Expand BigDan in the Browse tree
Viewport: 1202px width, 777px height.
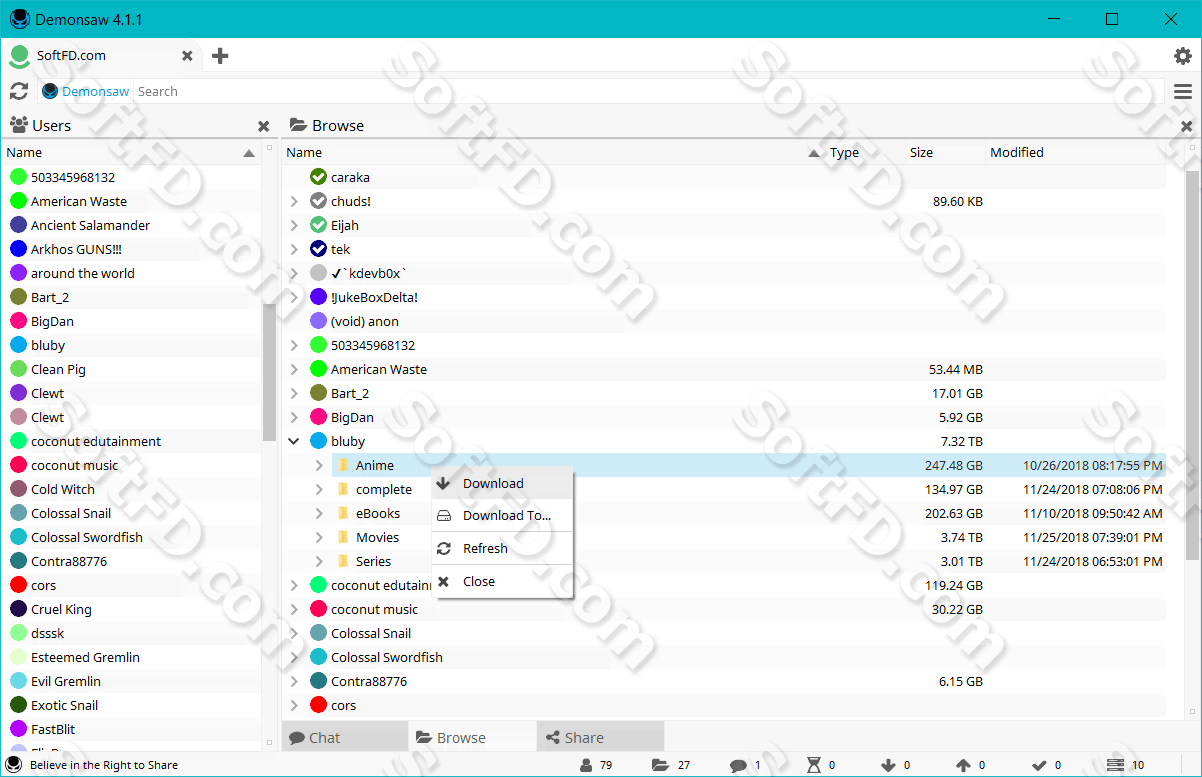click(x=294, y=417)
